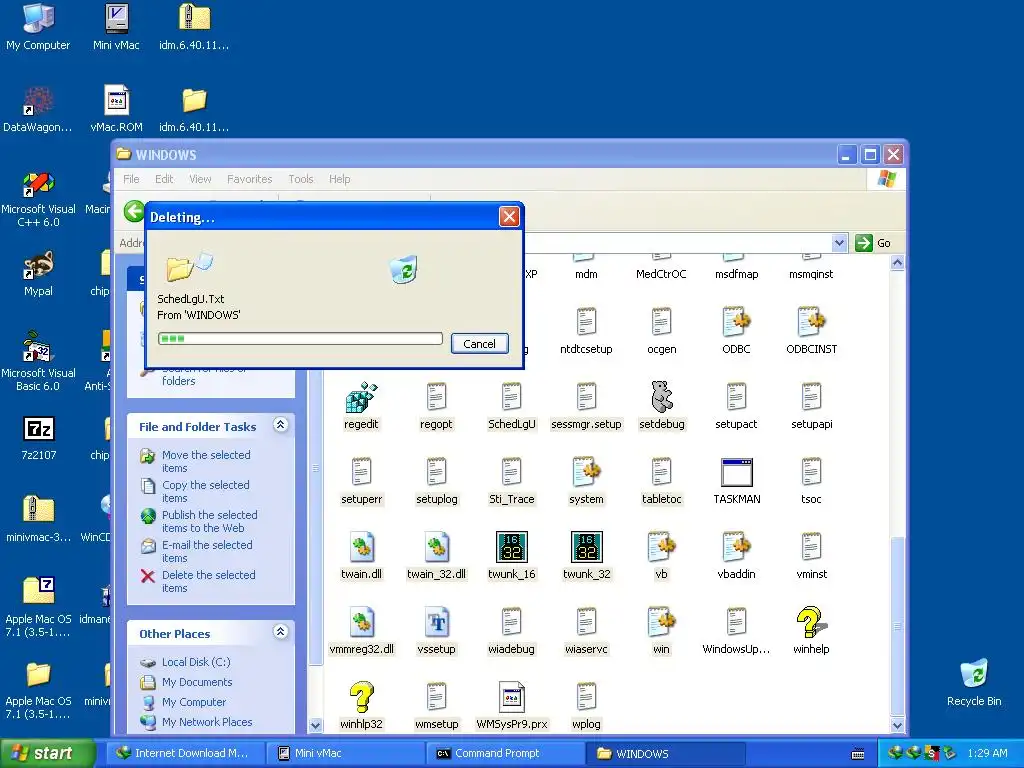
Task: Select the vssetup font file icon
Action: coord(436,622)
